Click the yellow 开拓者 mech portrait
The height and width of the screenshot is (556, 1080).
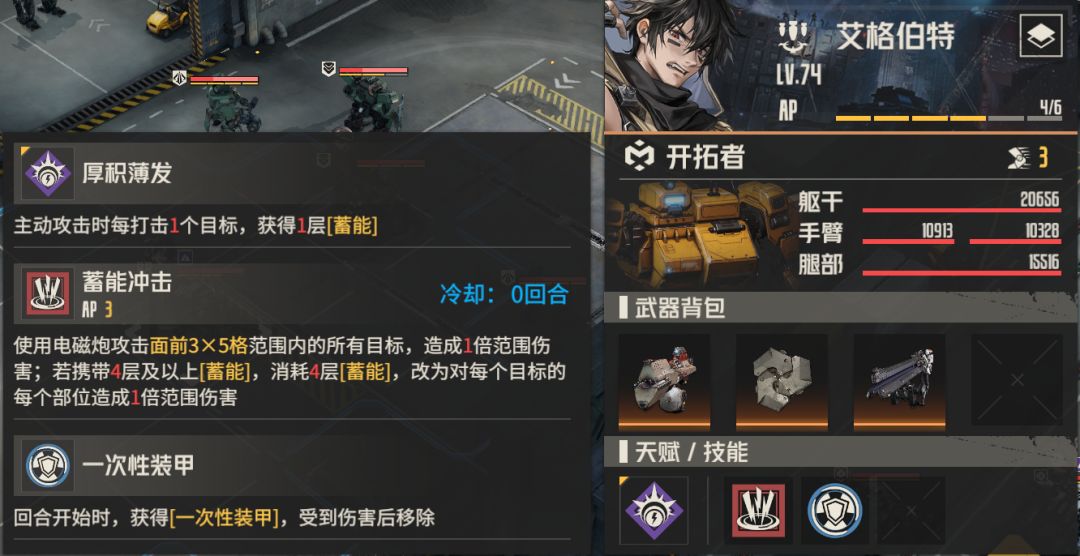(x=698, y=234)
